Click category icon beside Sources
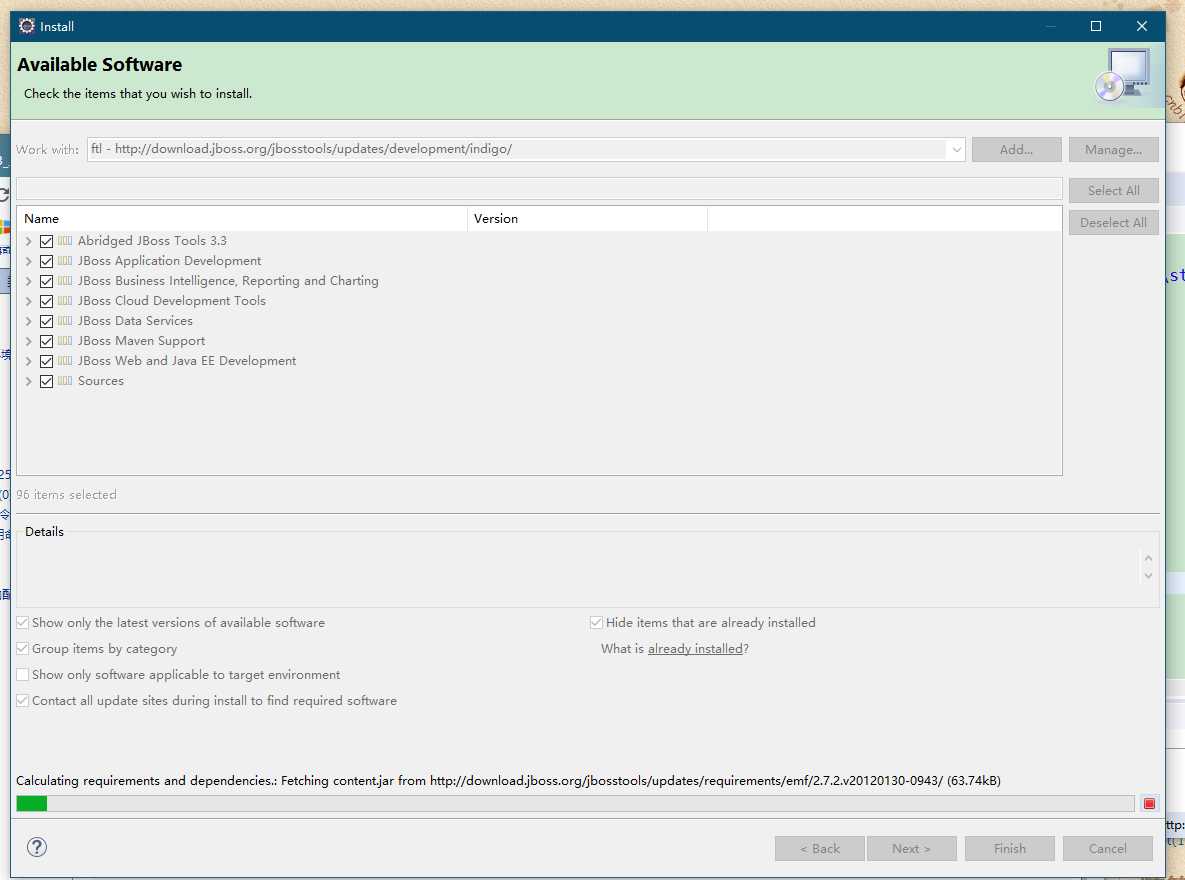The width and height of the screenshot is (1185, 880). [x=65, y=381]
